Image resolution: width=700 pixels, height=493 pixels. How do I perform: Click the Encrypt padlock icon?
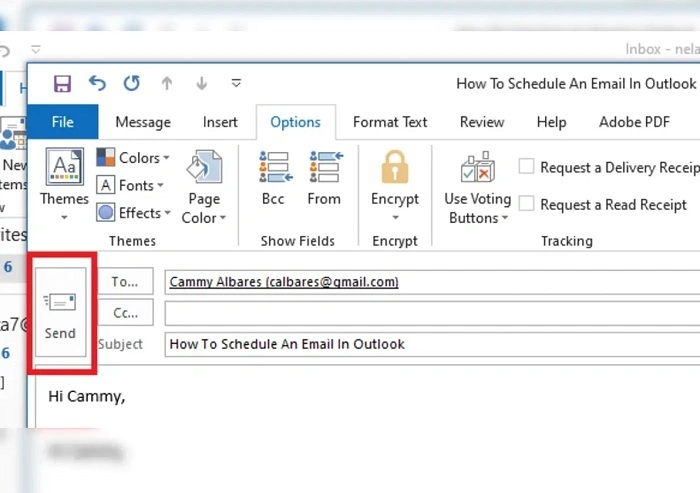(395, 167)
